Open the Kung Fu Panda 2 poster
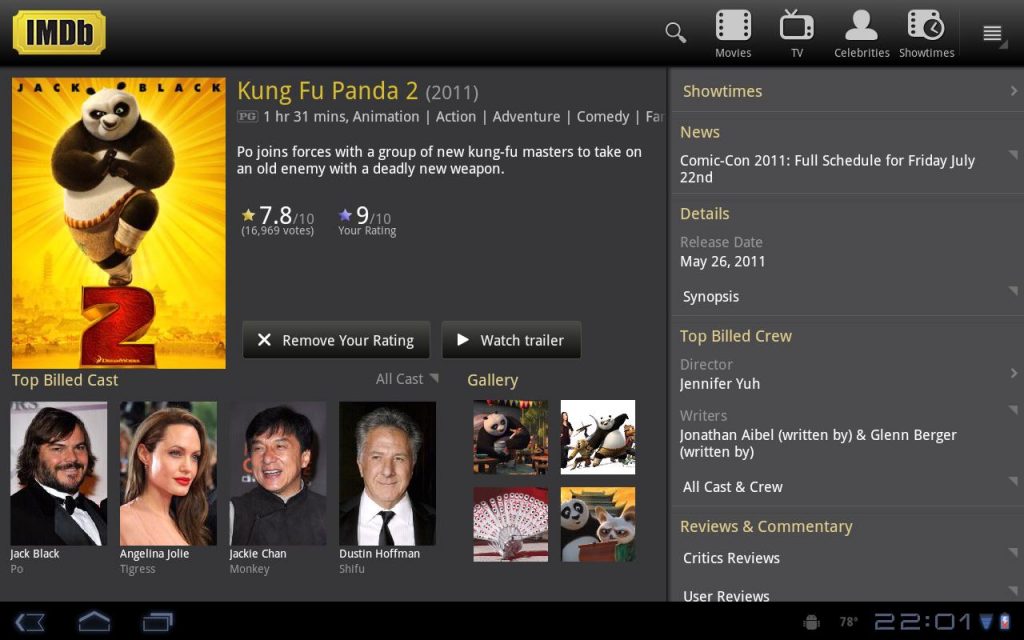Screen dimensions: 1024x640 coord(119,223)
